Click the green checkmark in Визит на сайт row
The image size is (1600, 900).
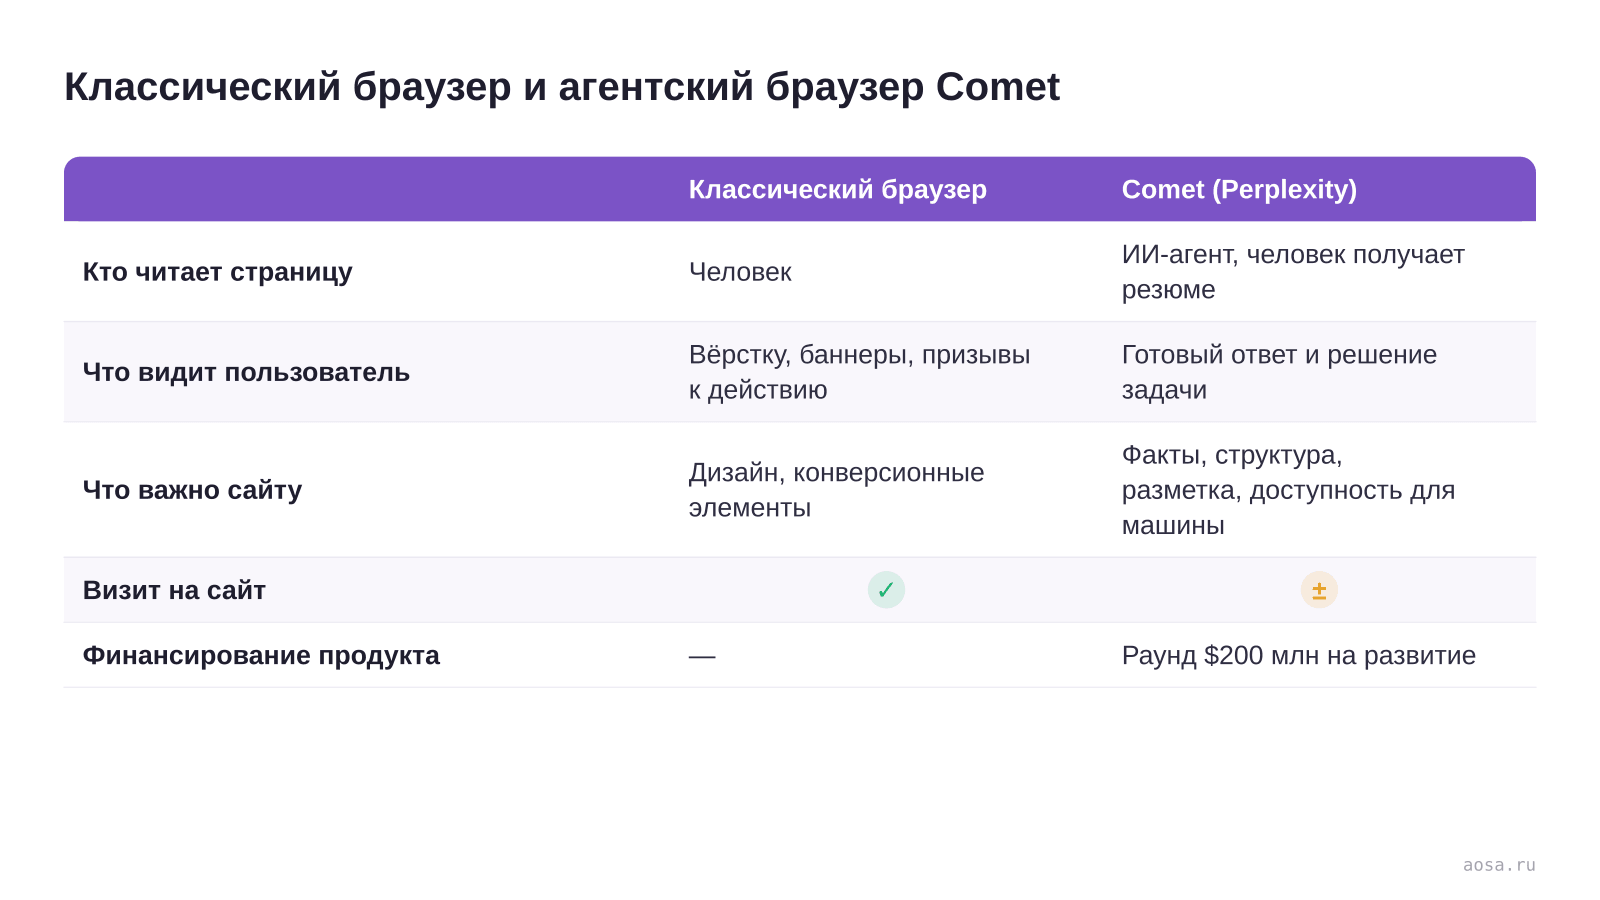(886, 590)
